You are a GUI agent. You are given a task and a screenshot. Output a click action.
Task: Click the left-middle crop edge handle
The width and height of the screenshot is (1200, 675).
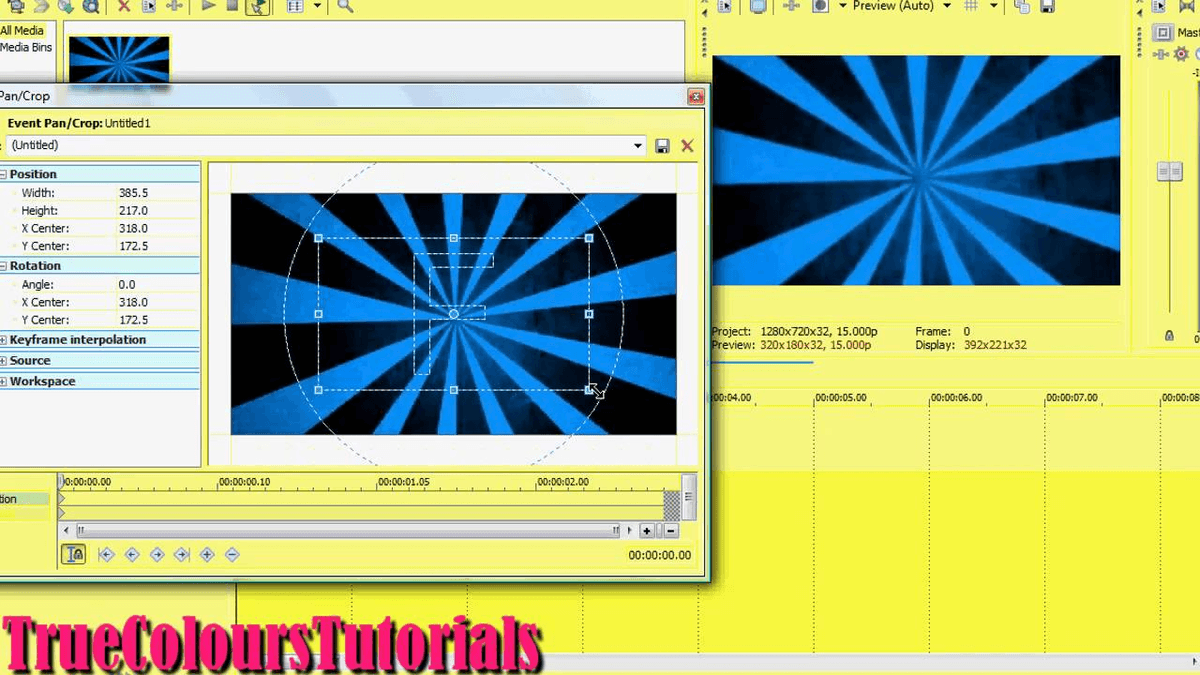tap(319, 314)
